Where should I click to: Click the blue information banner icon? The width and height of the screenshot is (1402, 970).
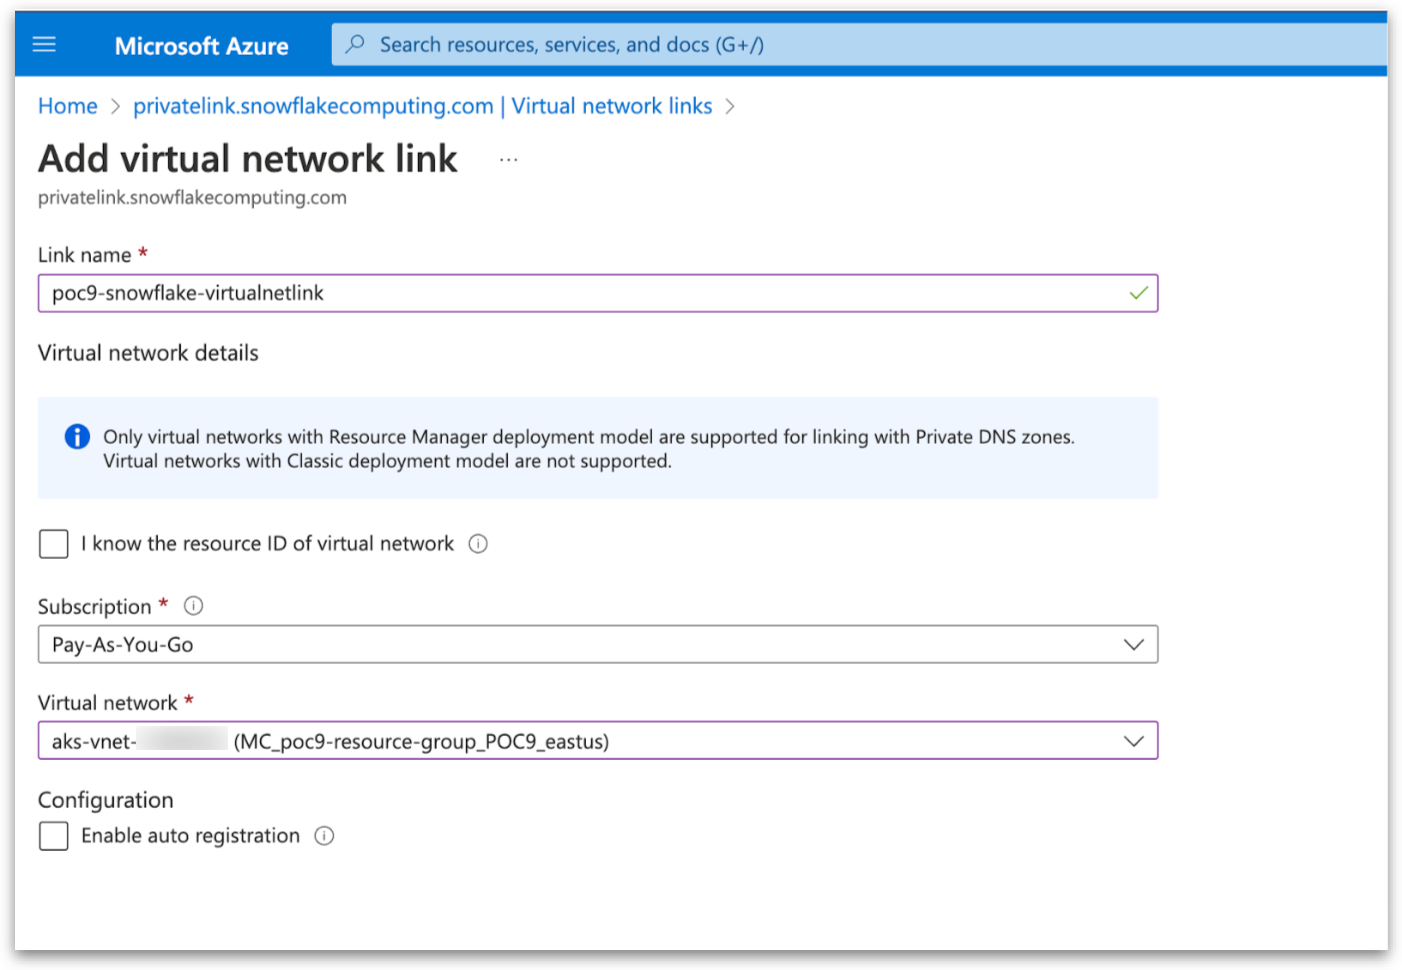point(77,437)
